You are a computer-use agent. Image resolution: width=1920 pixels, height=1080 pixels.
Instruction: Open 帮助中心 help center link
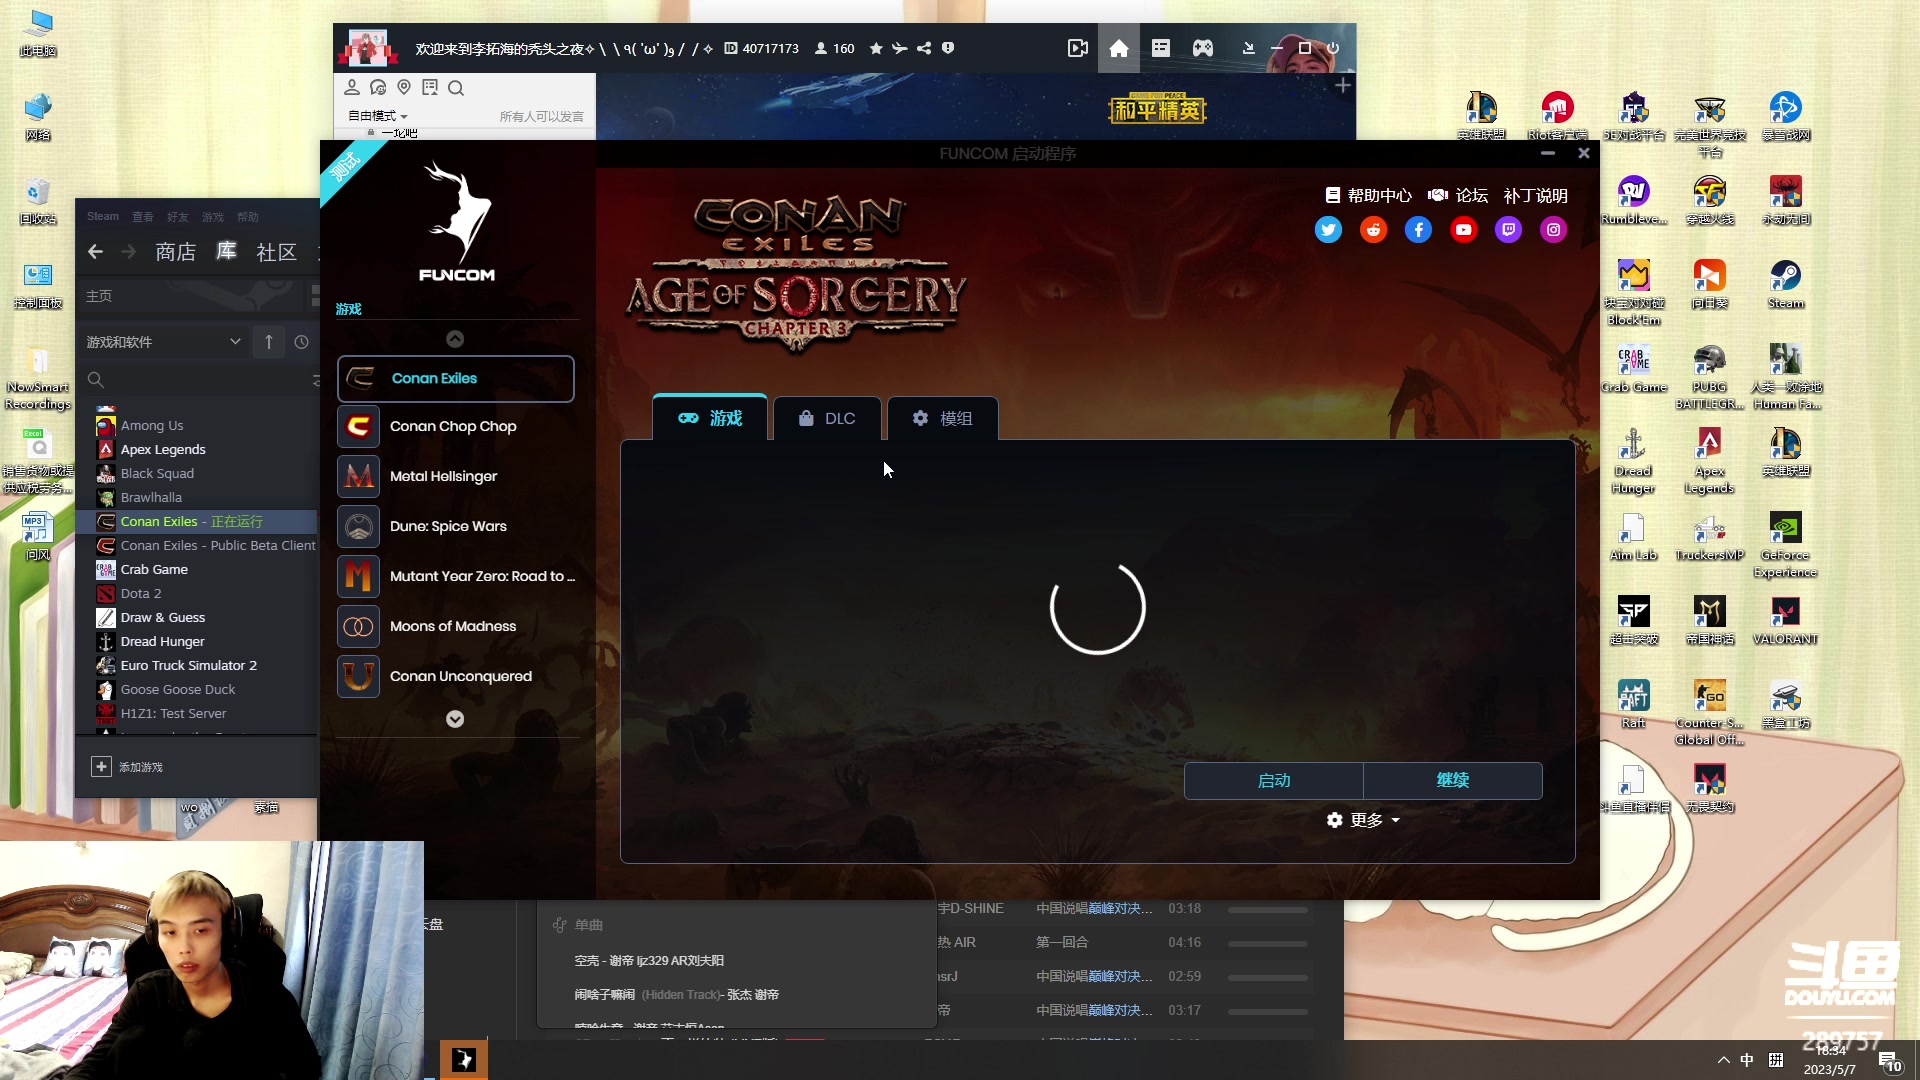tap(1368, 196)
